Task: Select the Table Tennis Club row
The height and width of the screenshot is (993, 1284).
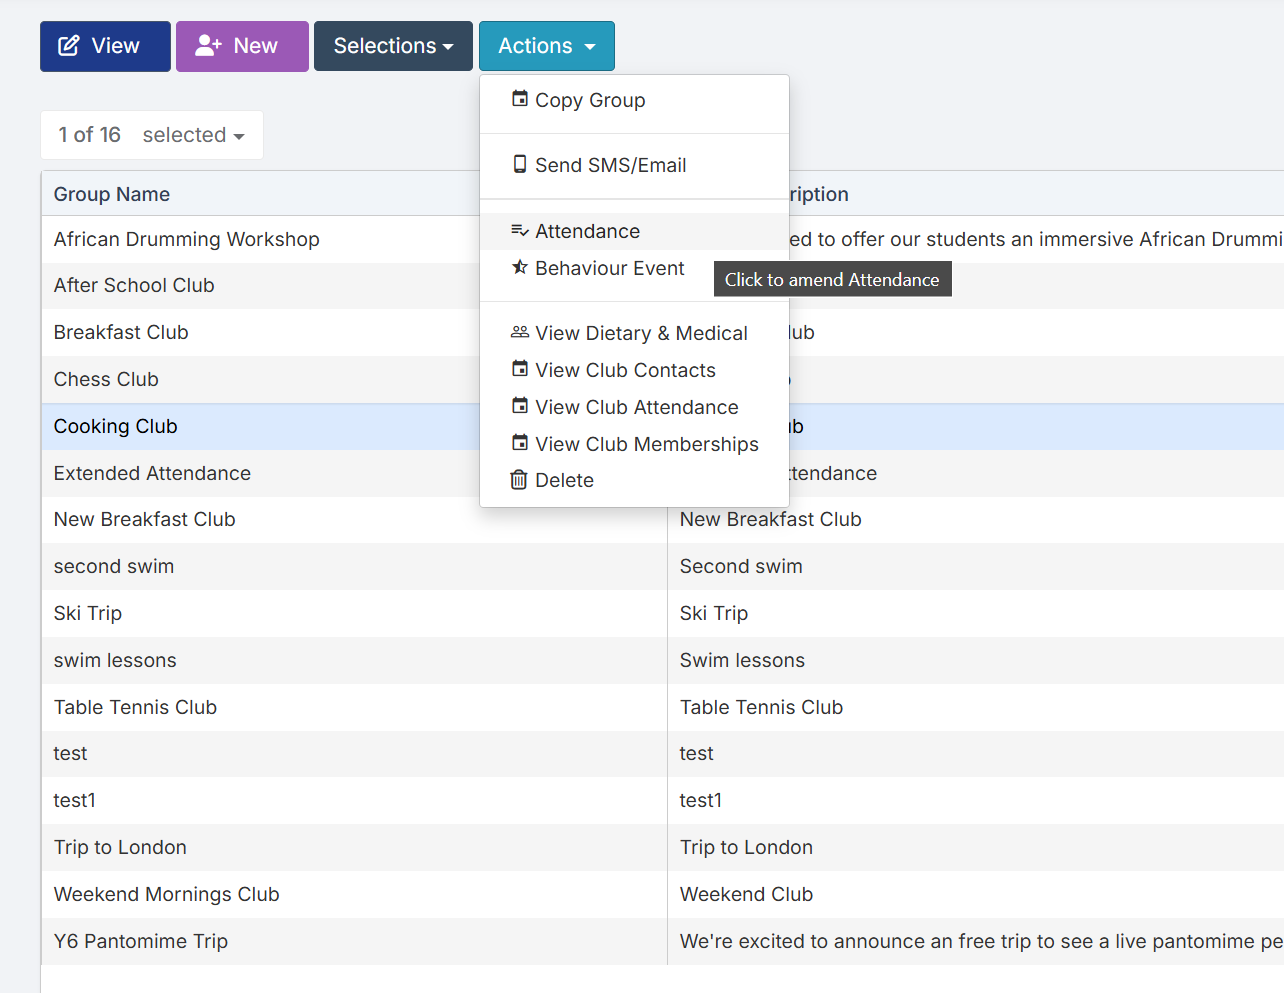Action: click(135, 707)
